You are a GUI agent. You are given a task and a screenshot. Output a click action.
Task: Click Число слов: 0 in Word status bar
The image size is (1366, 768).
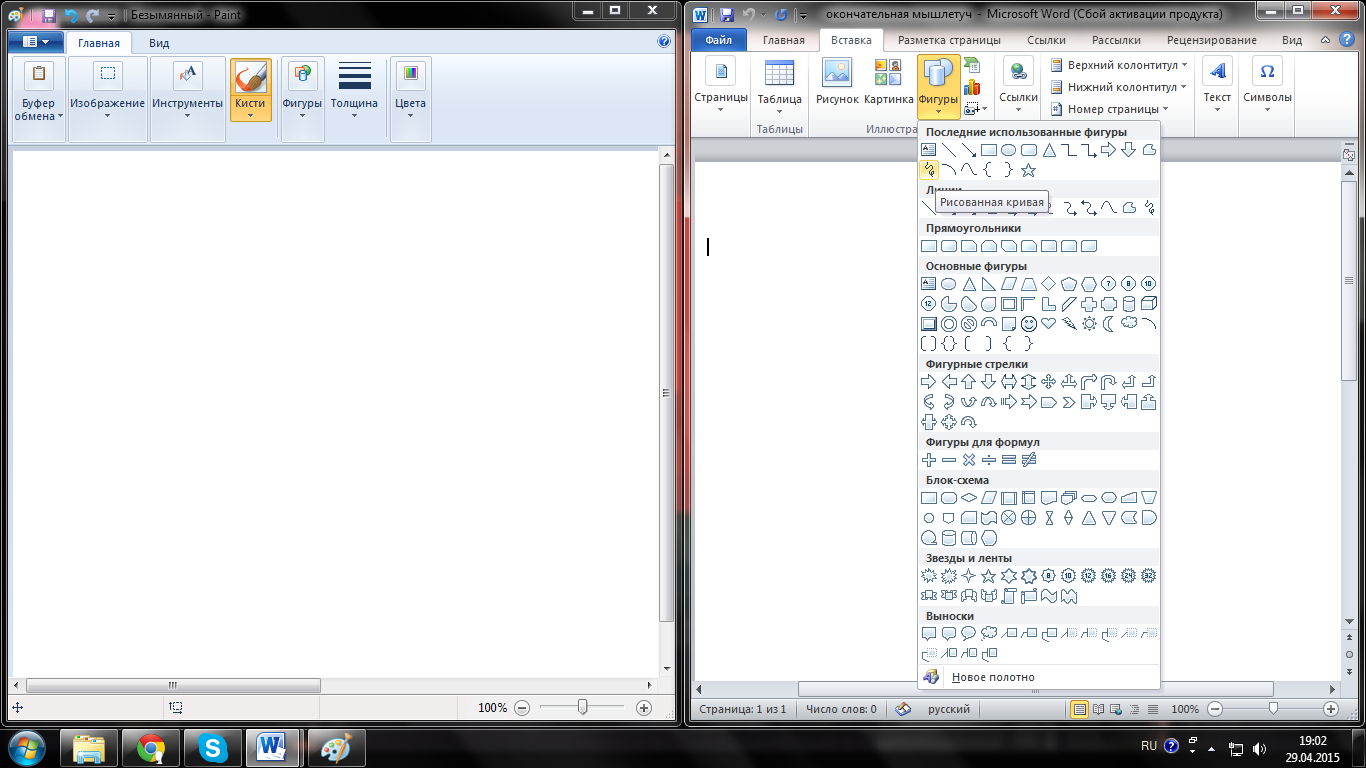[x=841, y=709]
